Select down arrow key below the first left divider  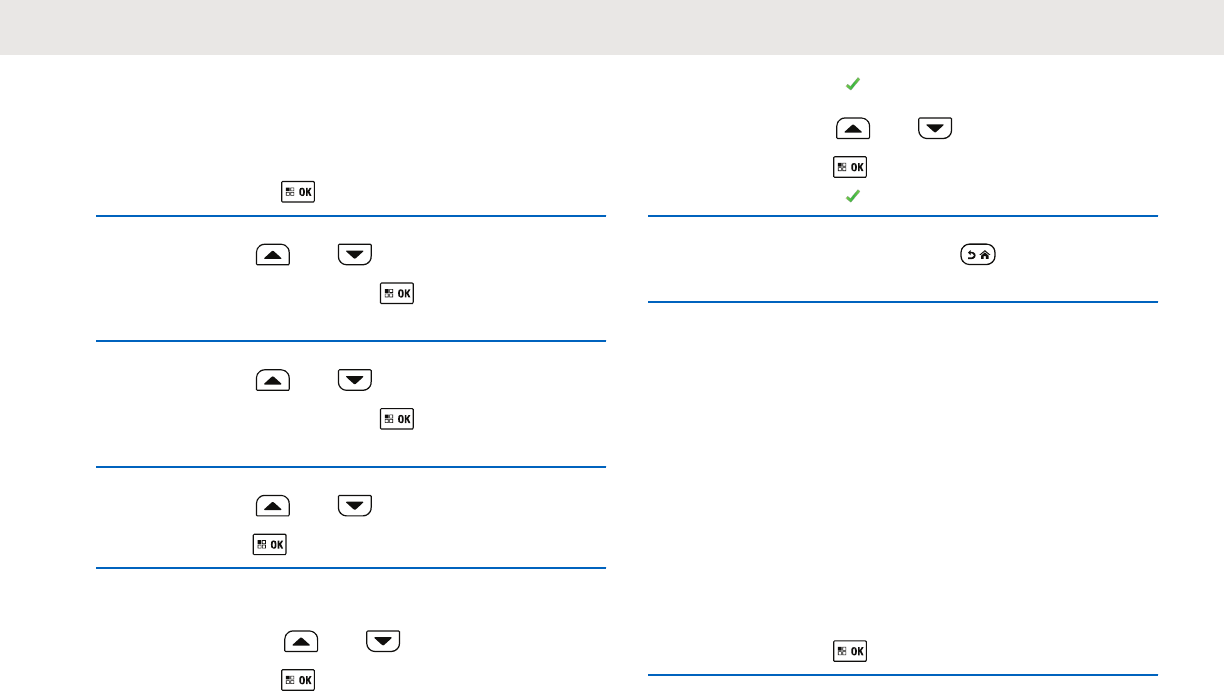[x=355, y=256]
